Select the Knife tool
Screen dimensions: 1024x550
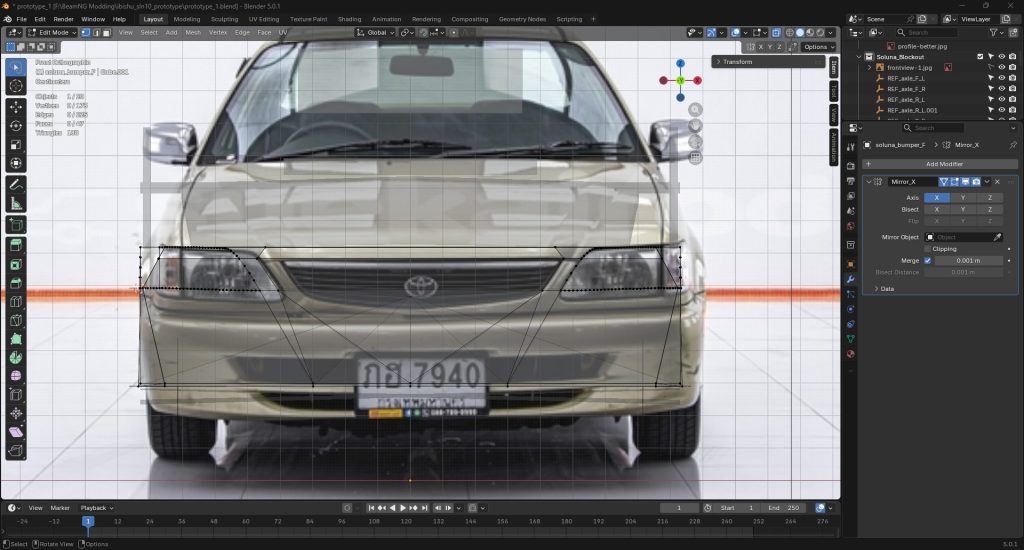click(x=16, y=320)
